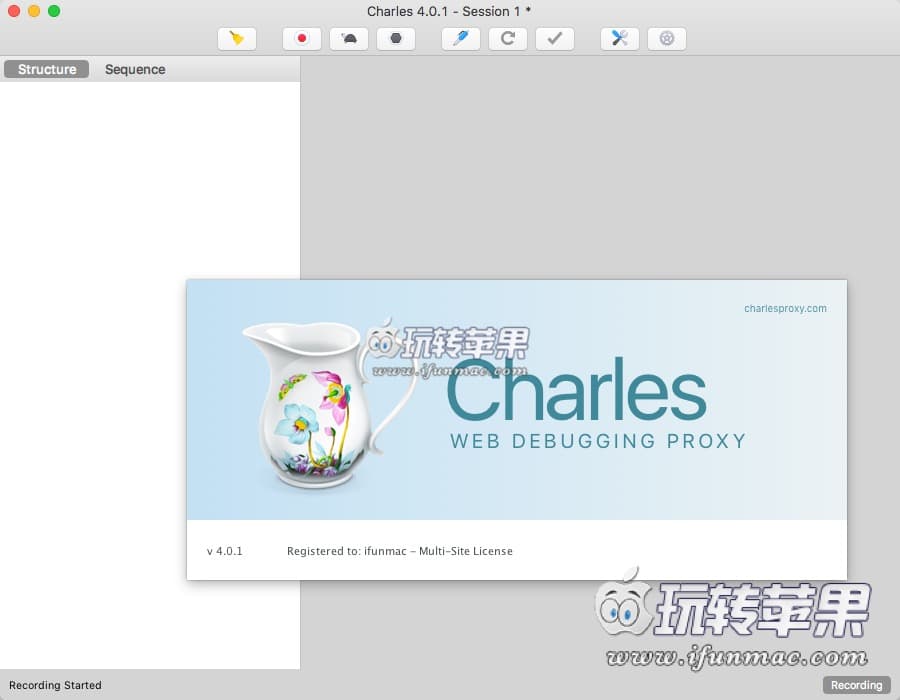Click the 'WEB DEBUGGING PROXY' splash text
Screen dimensions: 900x700
(598, 441)
